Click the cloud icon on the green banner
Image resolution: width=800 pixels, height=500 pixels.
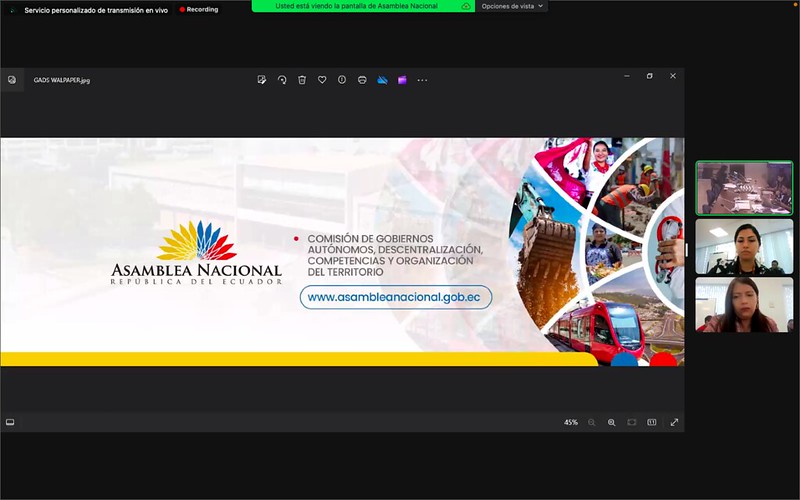click(x=465, y=6)
